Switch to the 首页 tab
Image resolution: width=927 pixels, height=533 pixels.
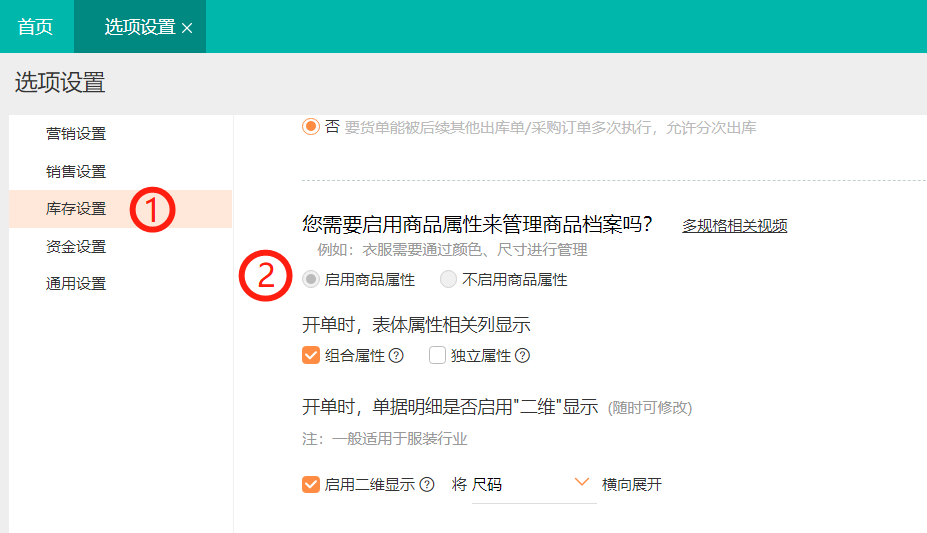pos(35,27)
